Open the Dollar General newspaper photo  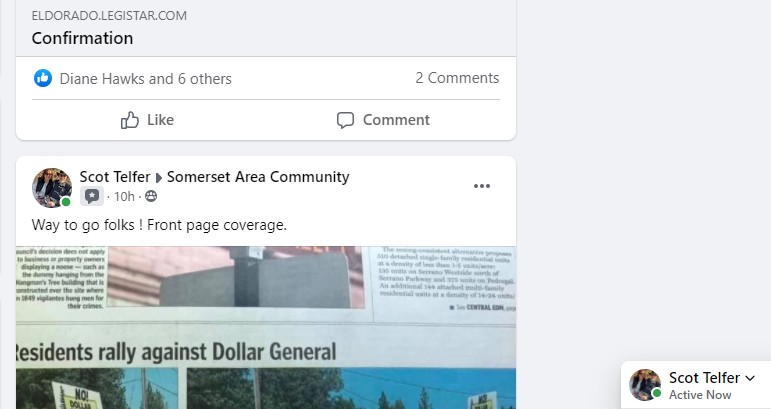pos(266,327)
